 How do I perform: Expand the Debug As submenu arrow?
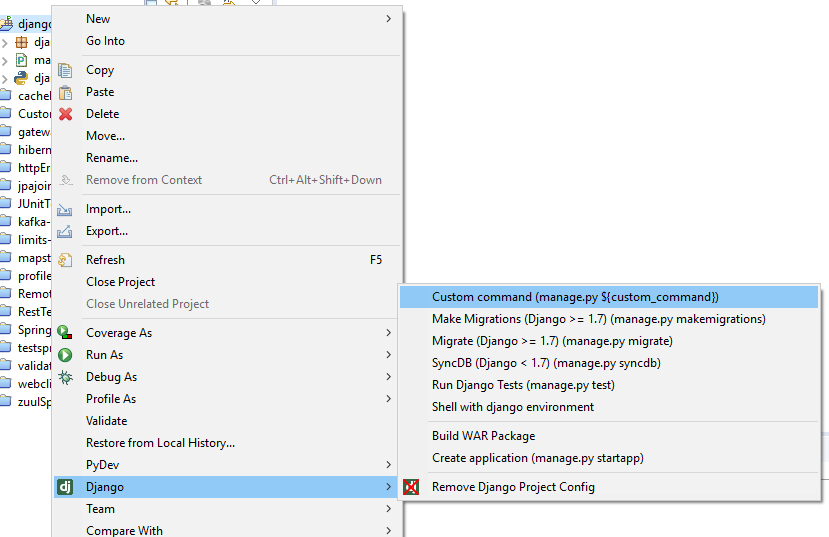coord(389,377)
